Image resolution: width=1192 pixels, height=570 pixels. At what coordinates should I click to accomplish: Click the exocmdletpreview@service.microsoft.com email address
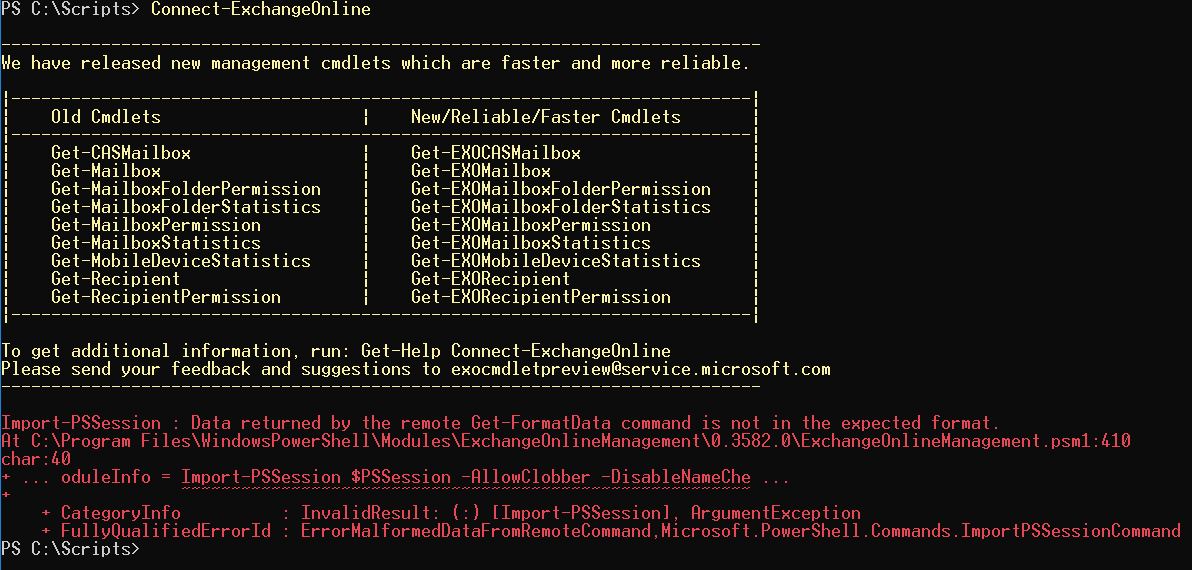click(641, 369)
